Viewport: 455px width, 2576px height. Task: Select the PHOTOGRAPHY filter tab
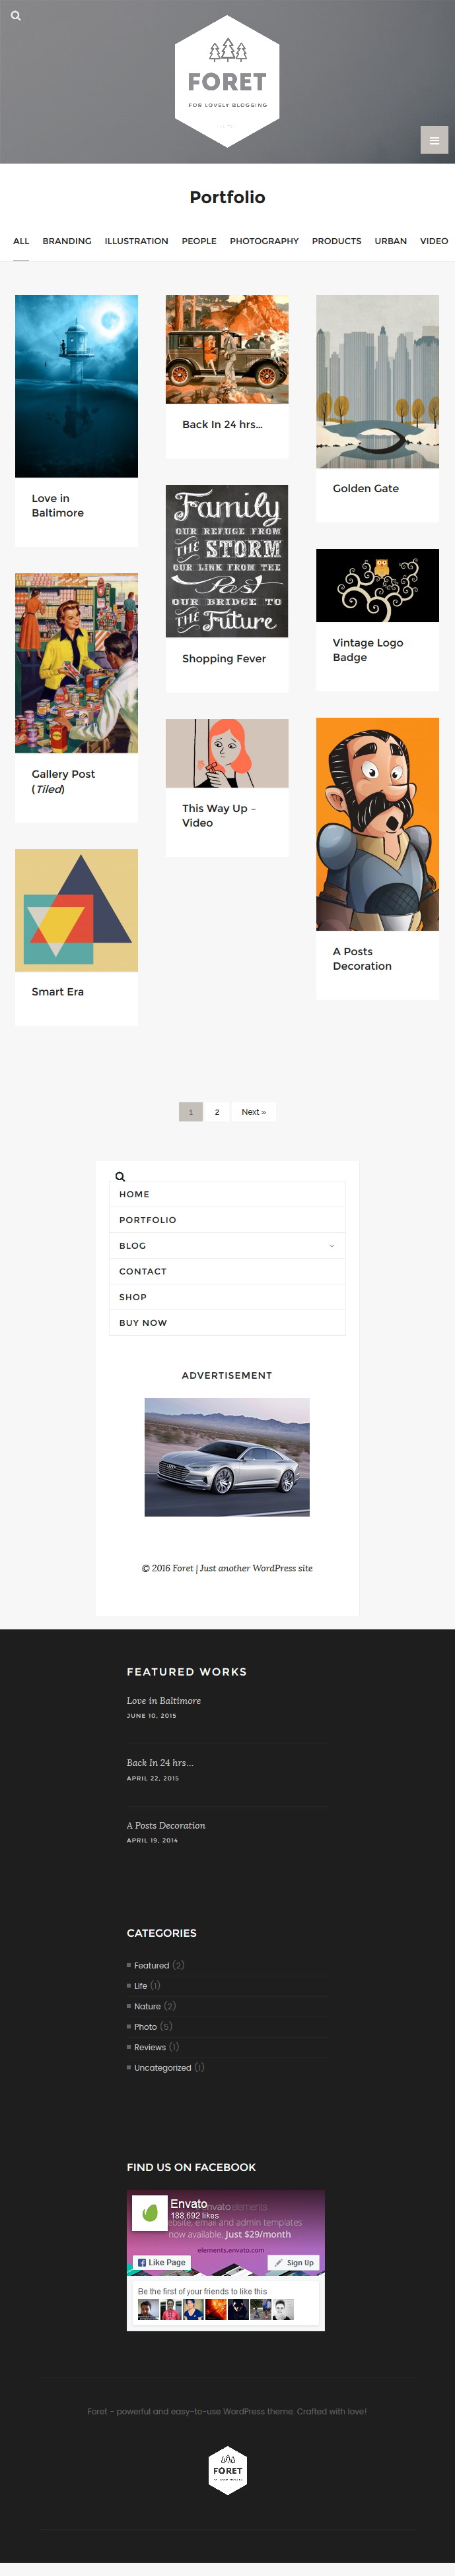click(264, 241)
